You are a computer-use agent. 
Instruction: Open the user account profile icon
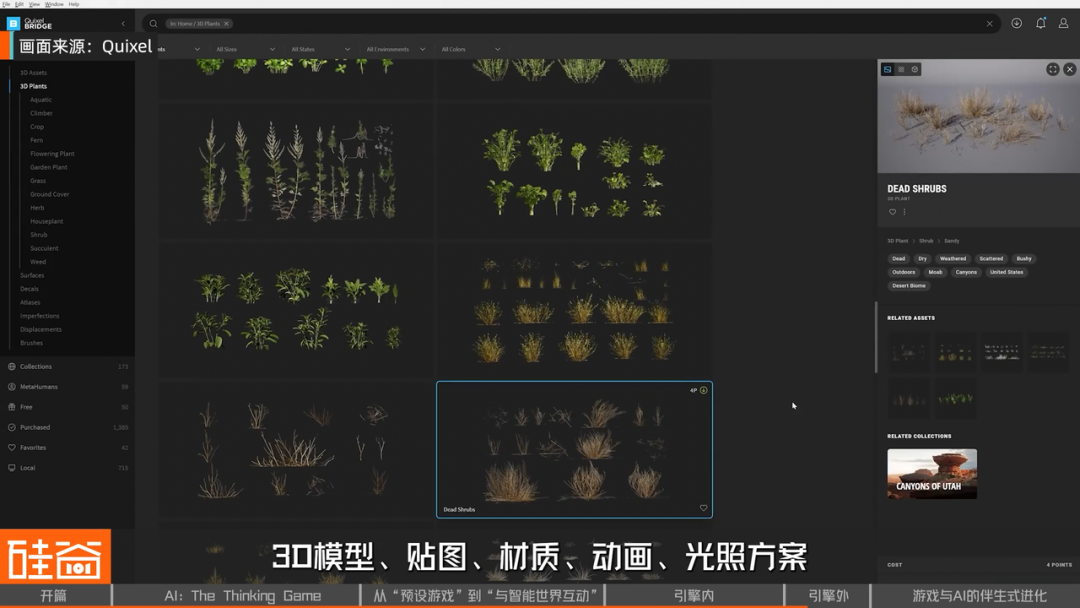pyautogui.click(x=1063, y=23)
